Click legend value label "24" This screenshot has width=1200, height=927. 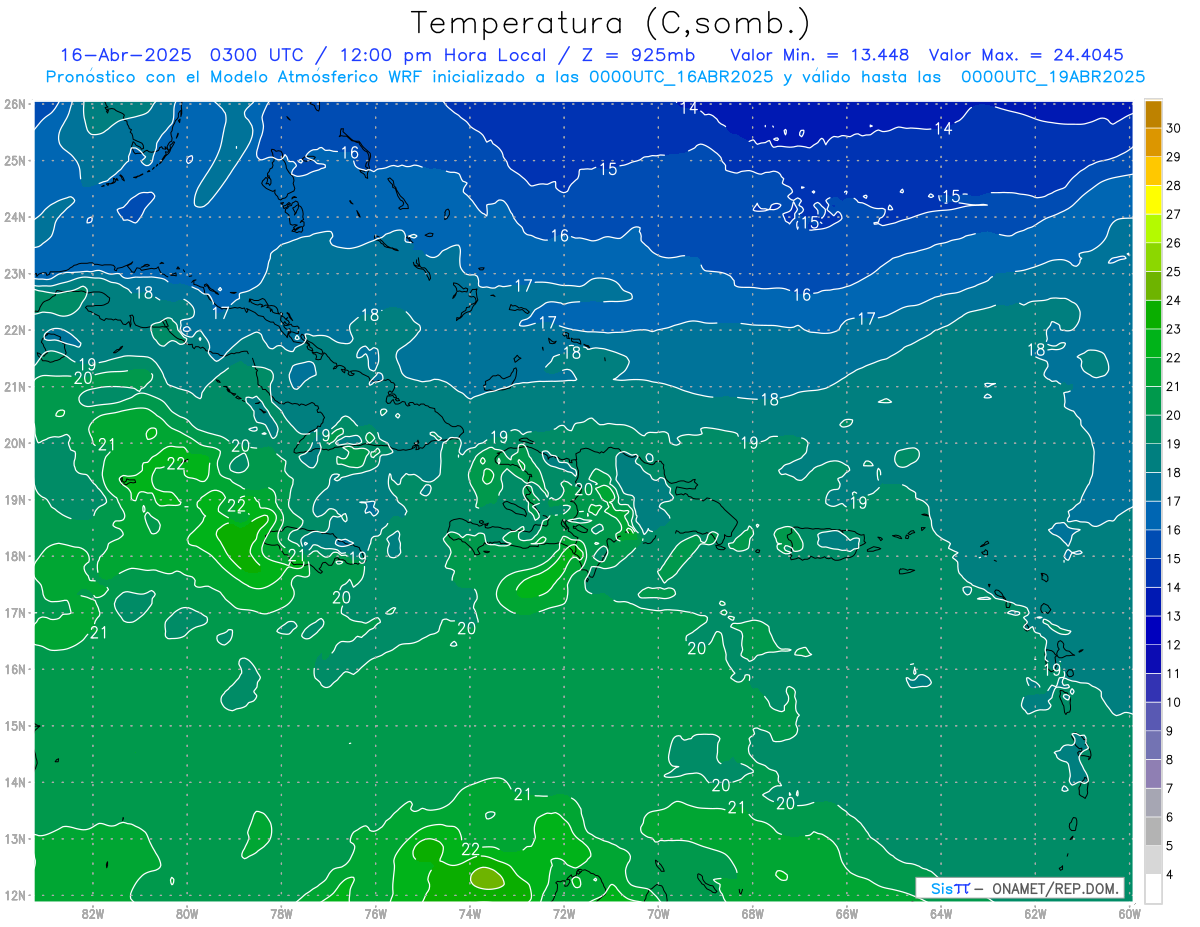[1174, 301]
